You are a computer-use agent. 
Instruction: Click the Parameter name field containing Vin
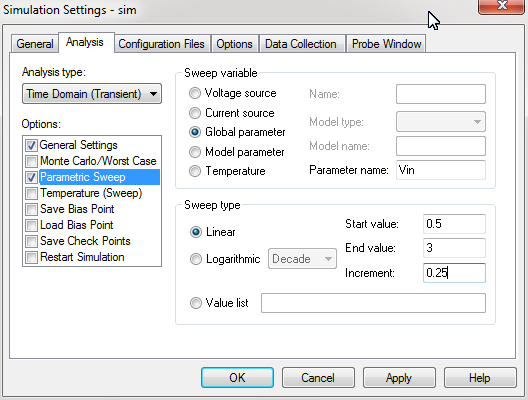pos(441,170)
